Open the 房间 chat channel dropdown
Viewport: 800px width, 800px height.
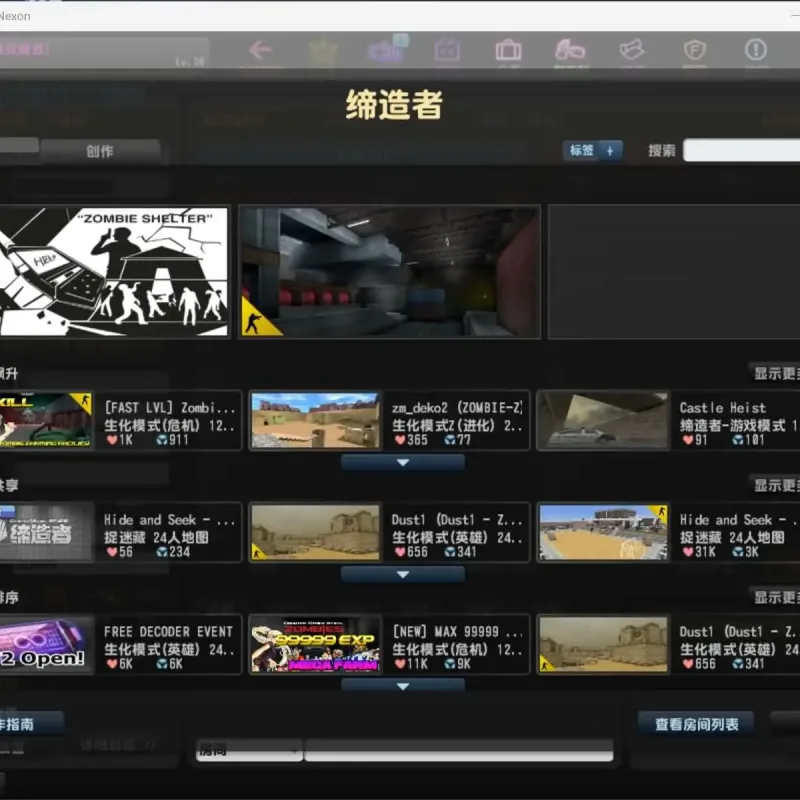[249, 751]
